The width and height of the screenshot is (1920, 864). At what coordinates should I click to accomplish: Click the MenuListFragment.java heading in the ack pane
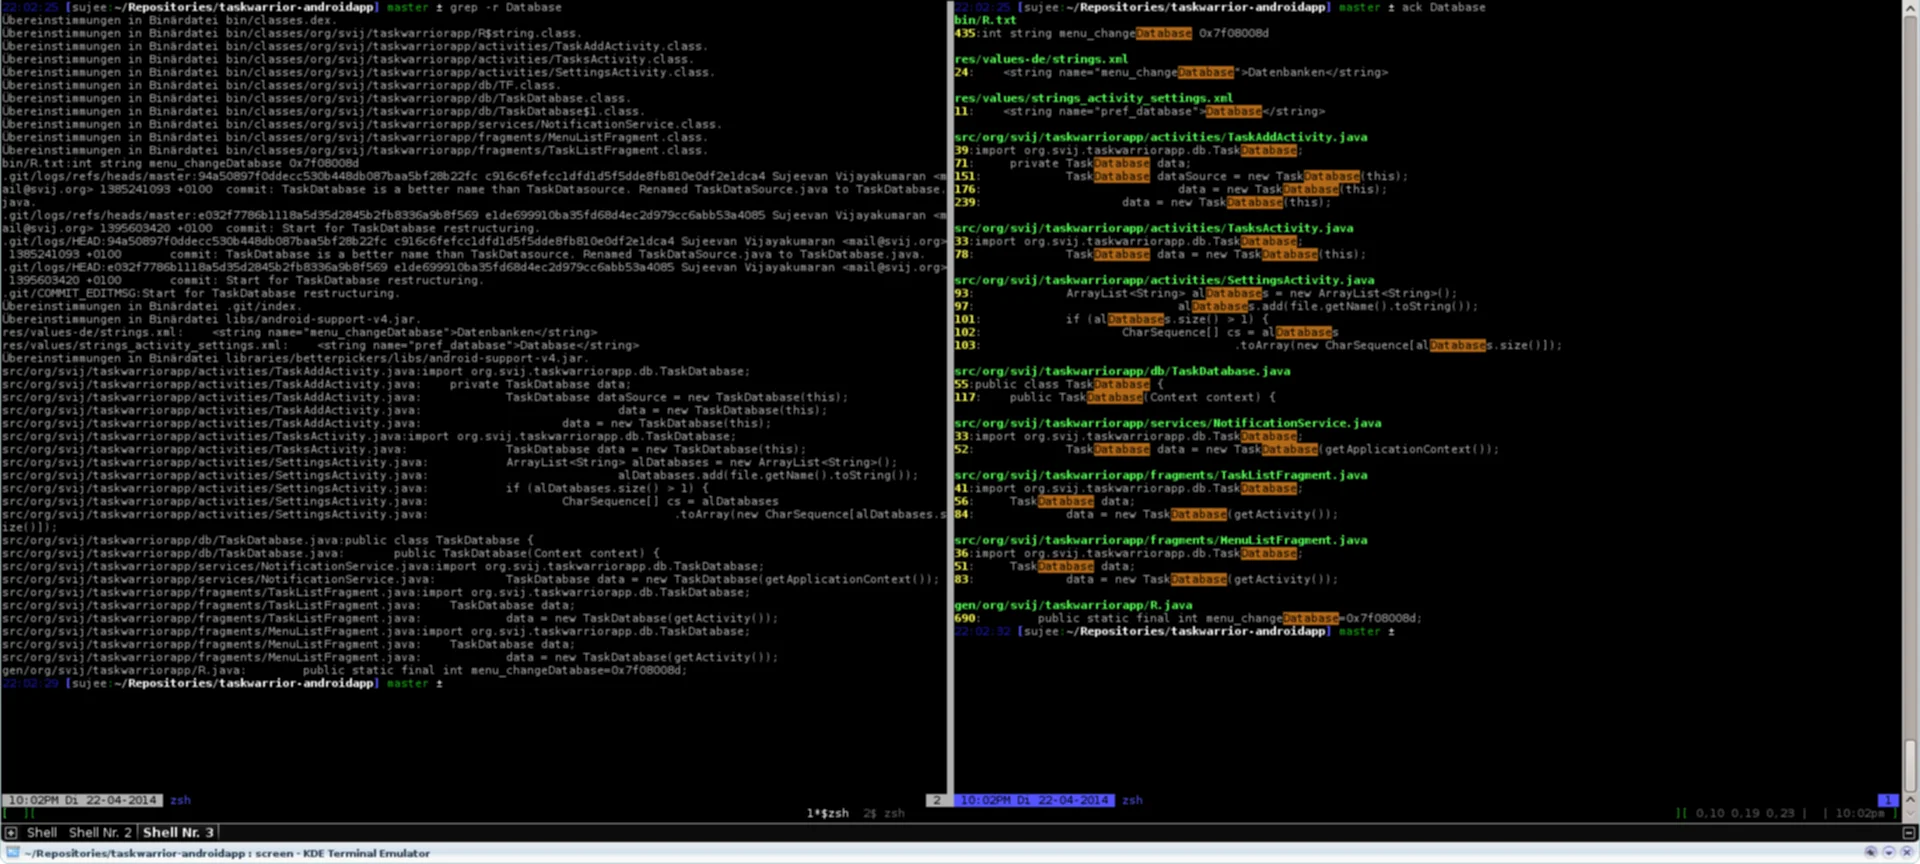tap(1161, 540)
